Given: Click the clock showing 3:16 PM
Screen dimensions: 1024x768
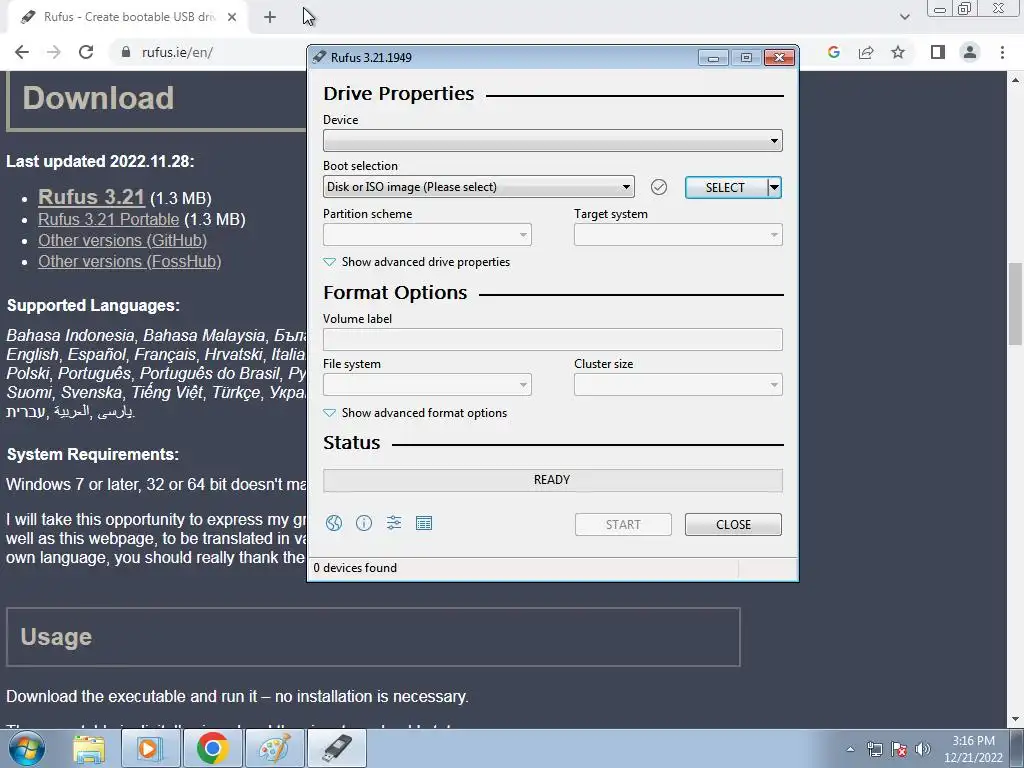Looking at the screenshot, I should 973,741.
